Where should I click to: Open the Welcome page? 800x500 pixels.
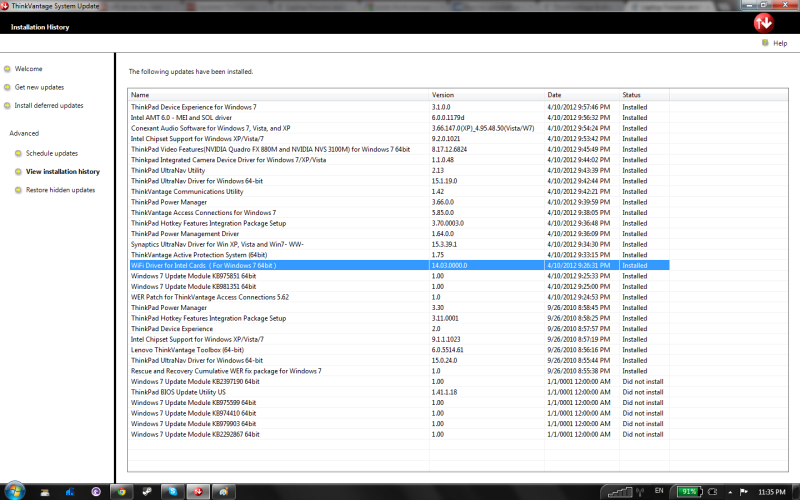pos(29,69)
